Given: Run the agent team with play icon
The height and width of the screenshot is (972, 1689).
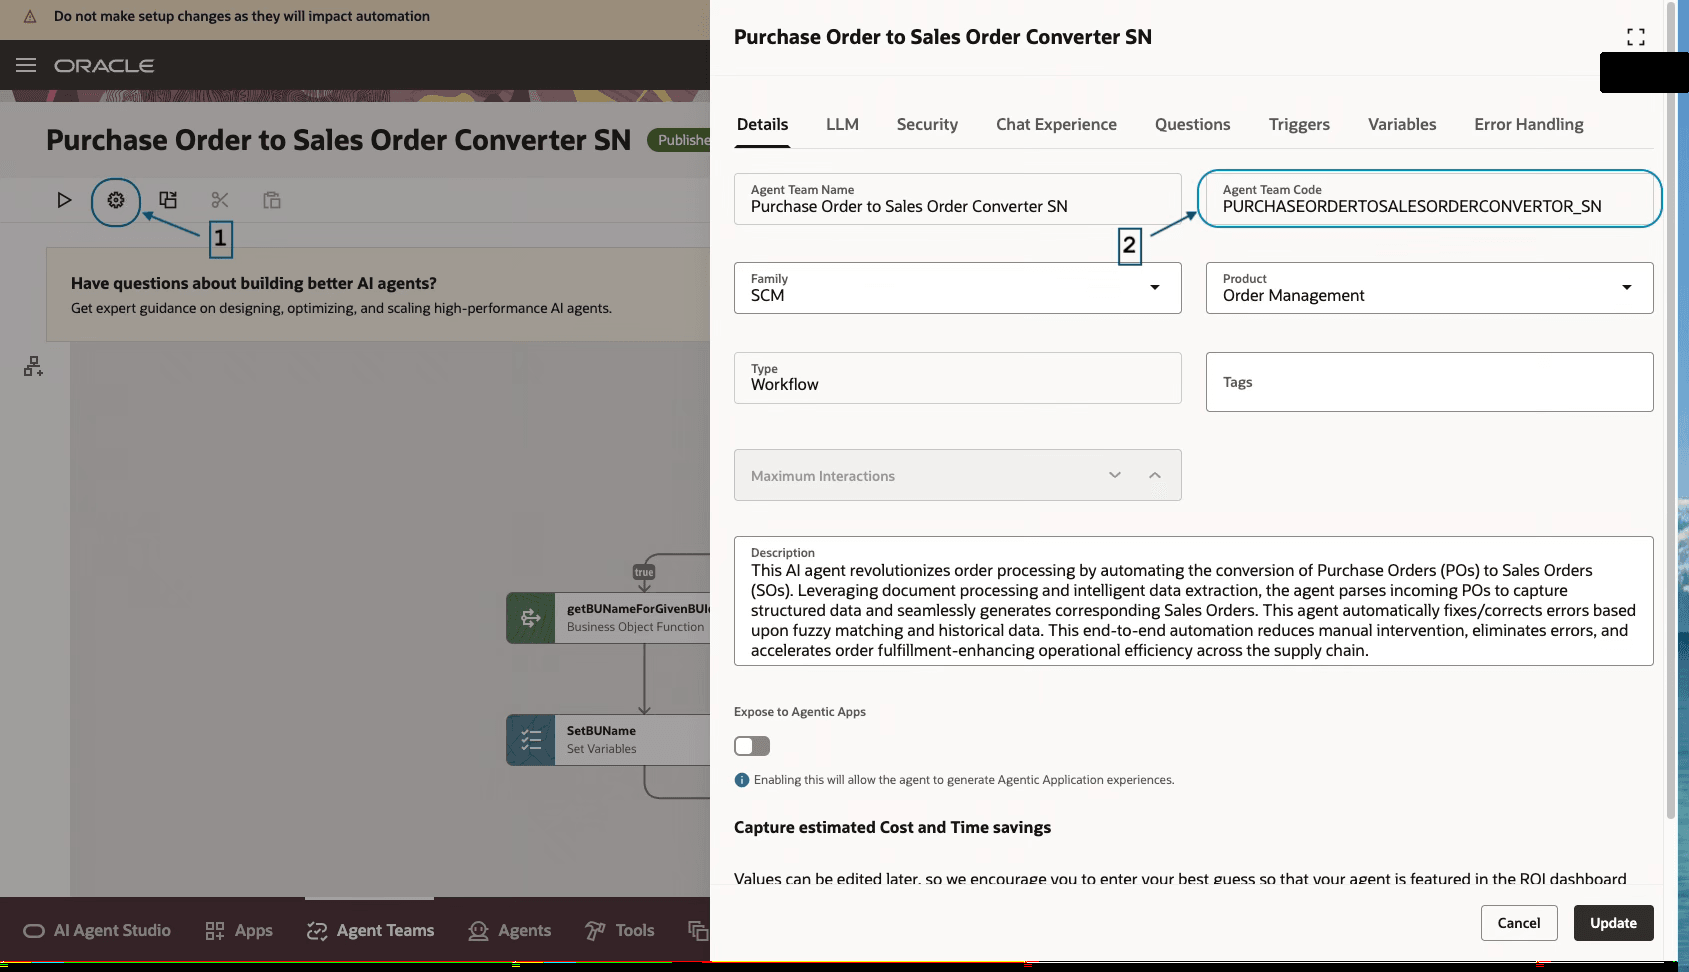Looking at the screenshot, I should coord(64,200).
